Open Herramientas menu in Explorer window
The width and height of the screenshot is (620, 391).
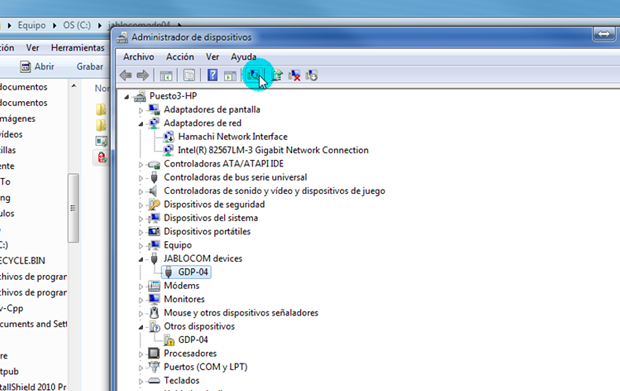pos(78,48)
